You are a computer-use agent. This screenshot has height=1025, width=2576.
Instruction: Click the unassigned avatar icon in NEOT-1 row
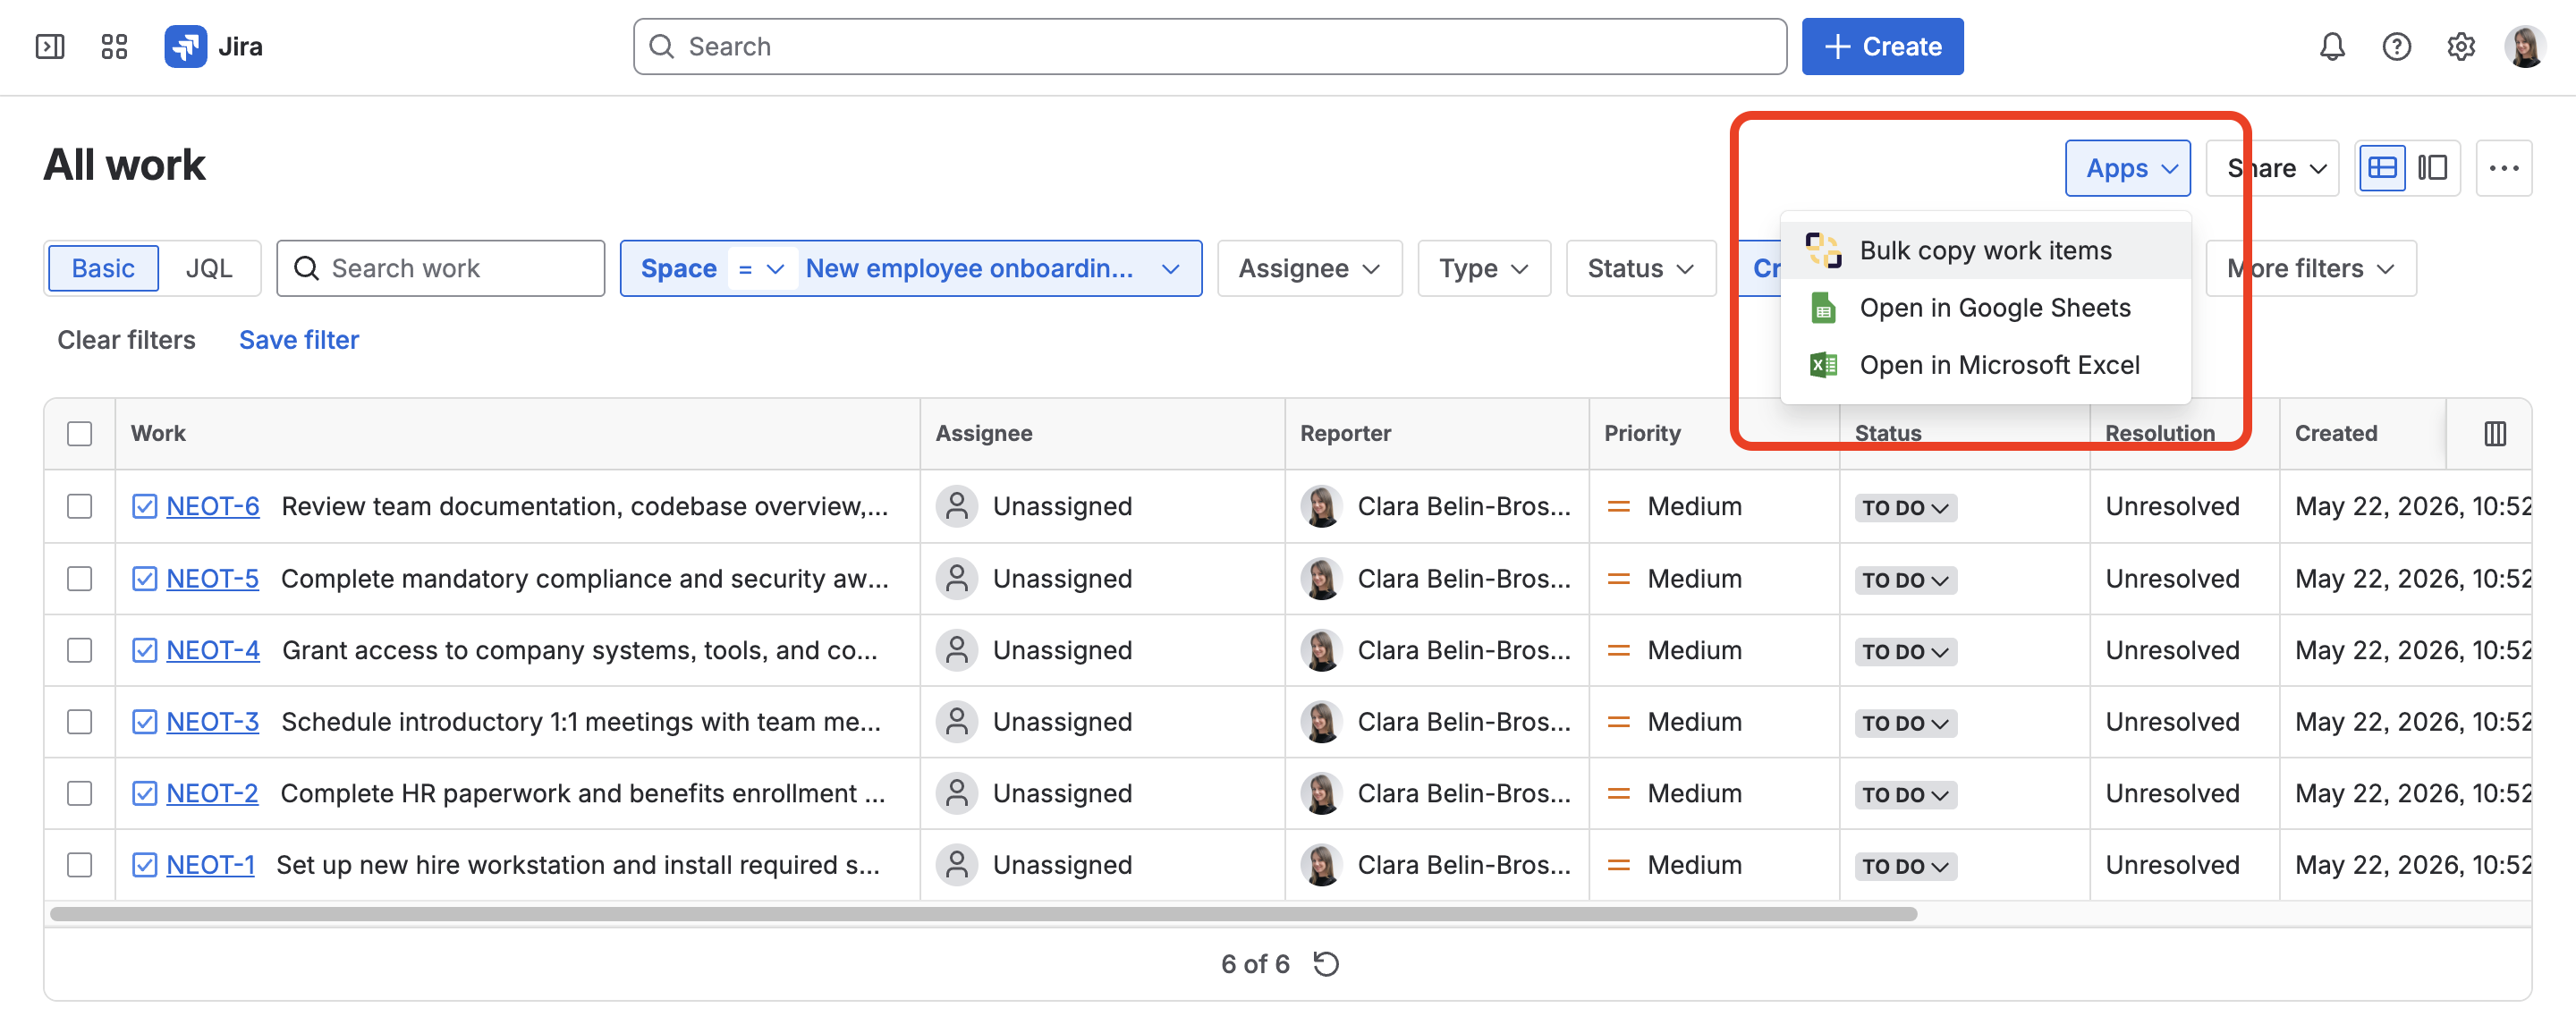(956, 864)
